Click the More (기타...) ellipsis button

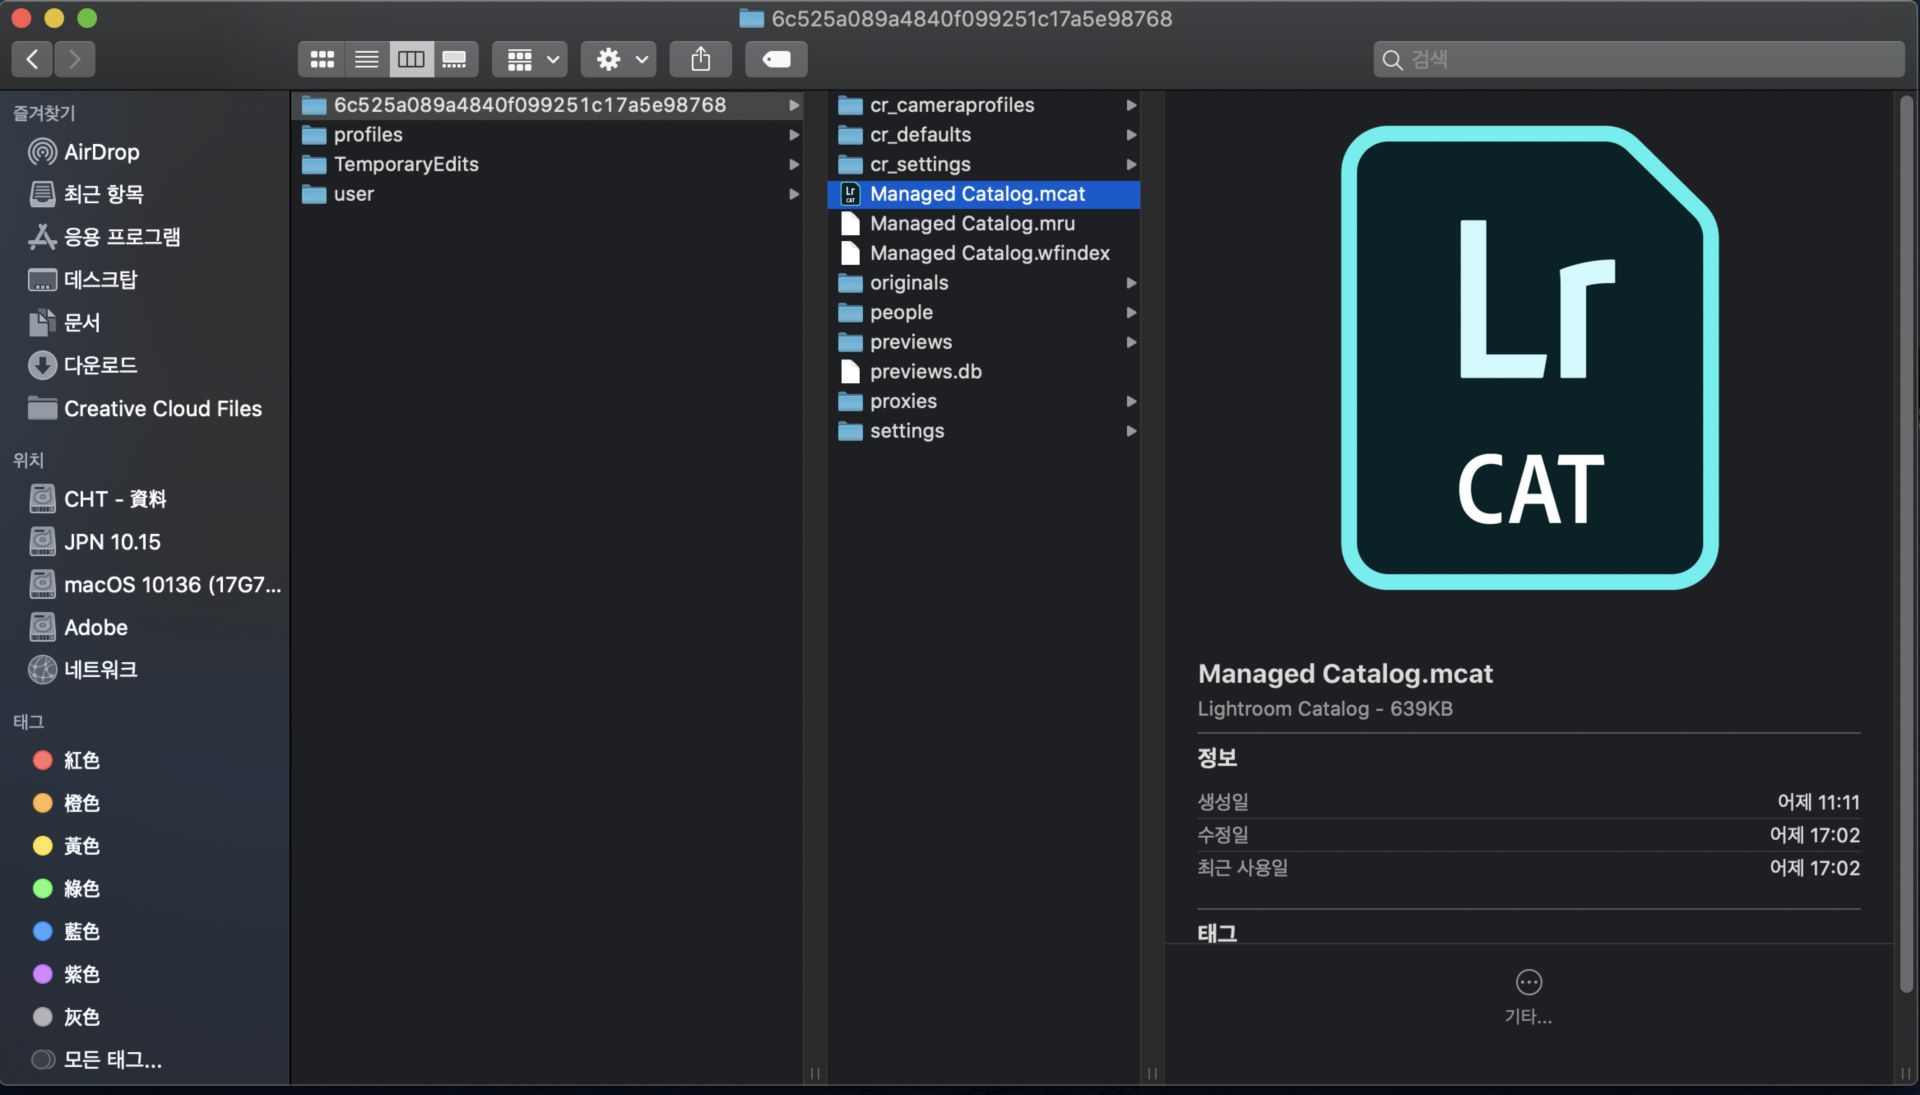click(x=1528, y=983)
